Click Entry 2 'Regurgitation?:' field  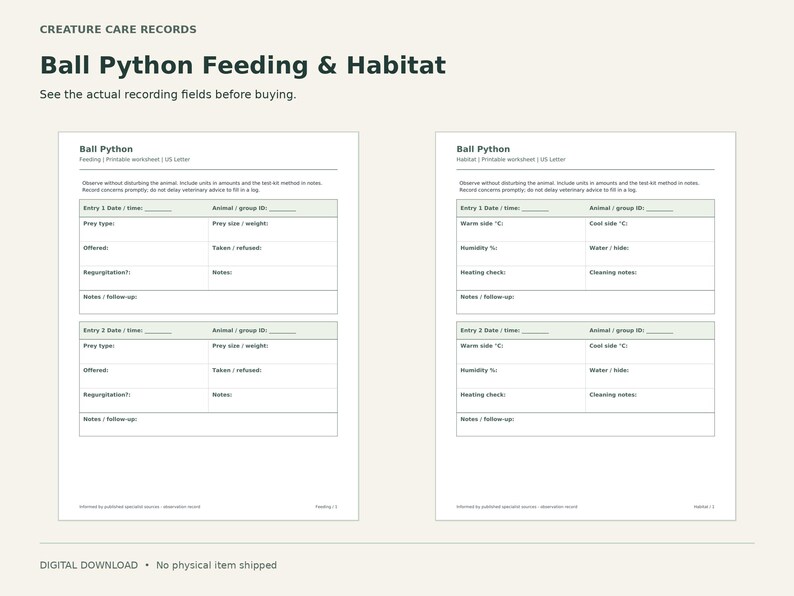coord(144,401)
